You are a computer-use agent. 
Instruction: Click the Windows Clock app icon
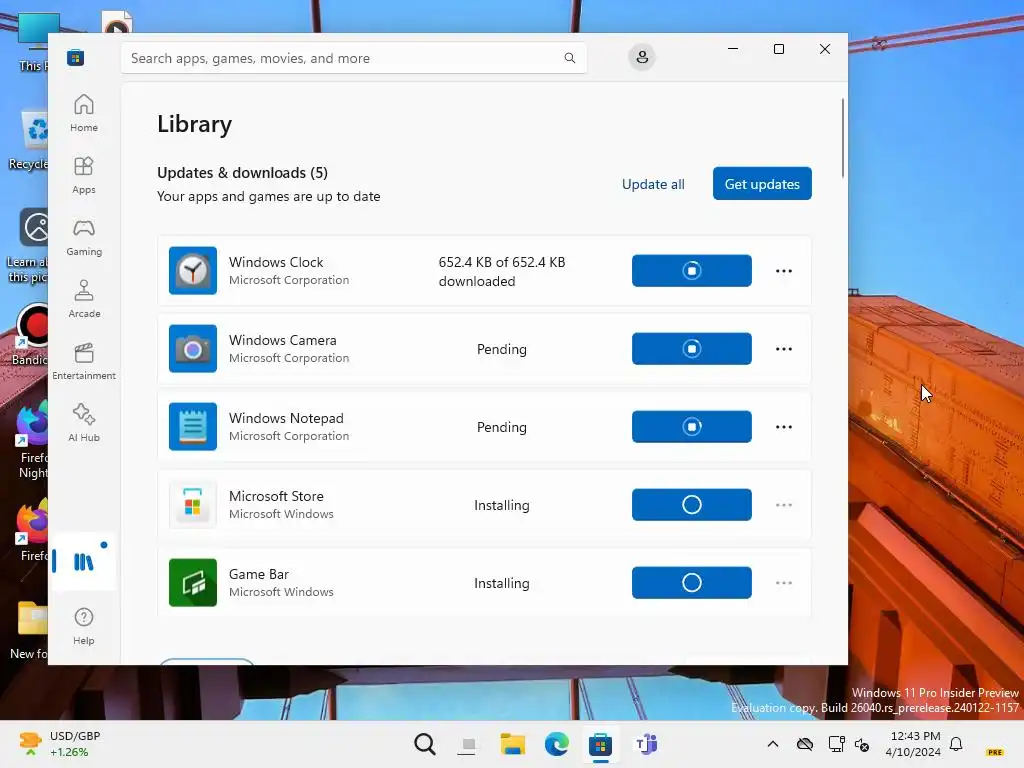click(193, 270)
